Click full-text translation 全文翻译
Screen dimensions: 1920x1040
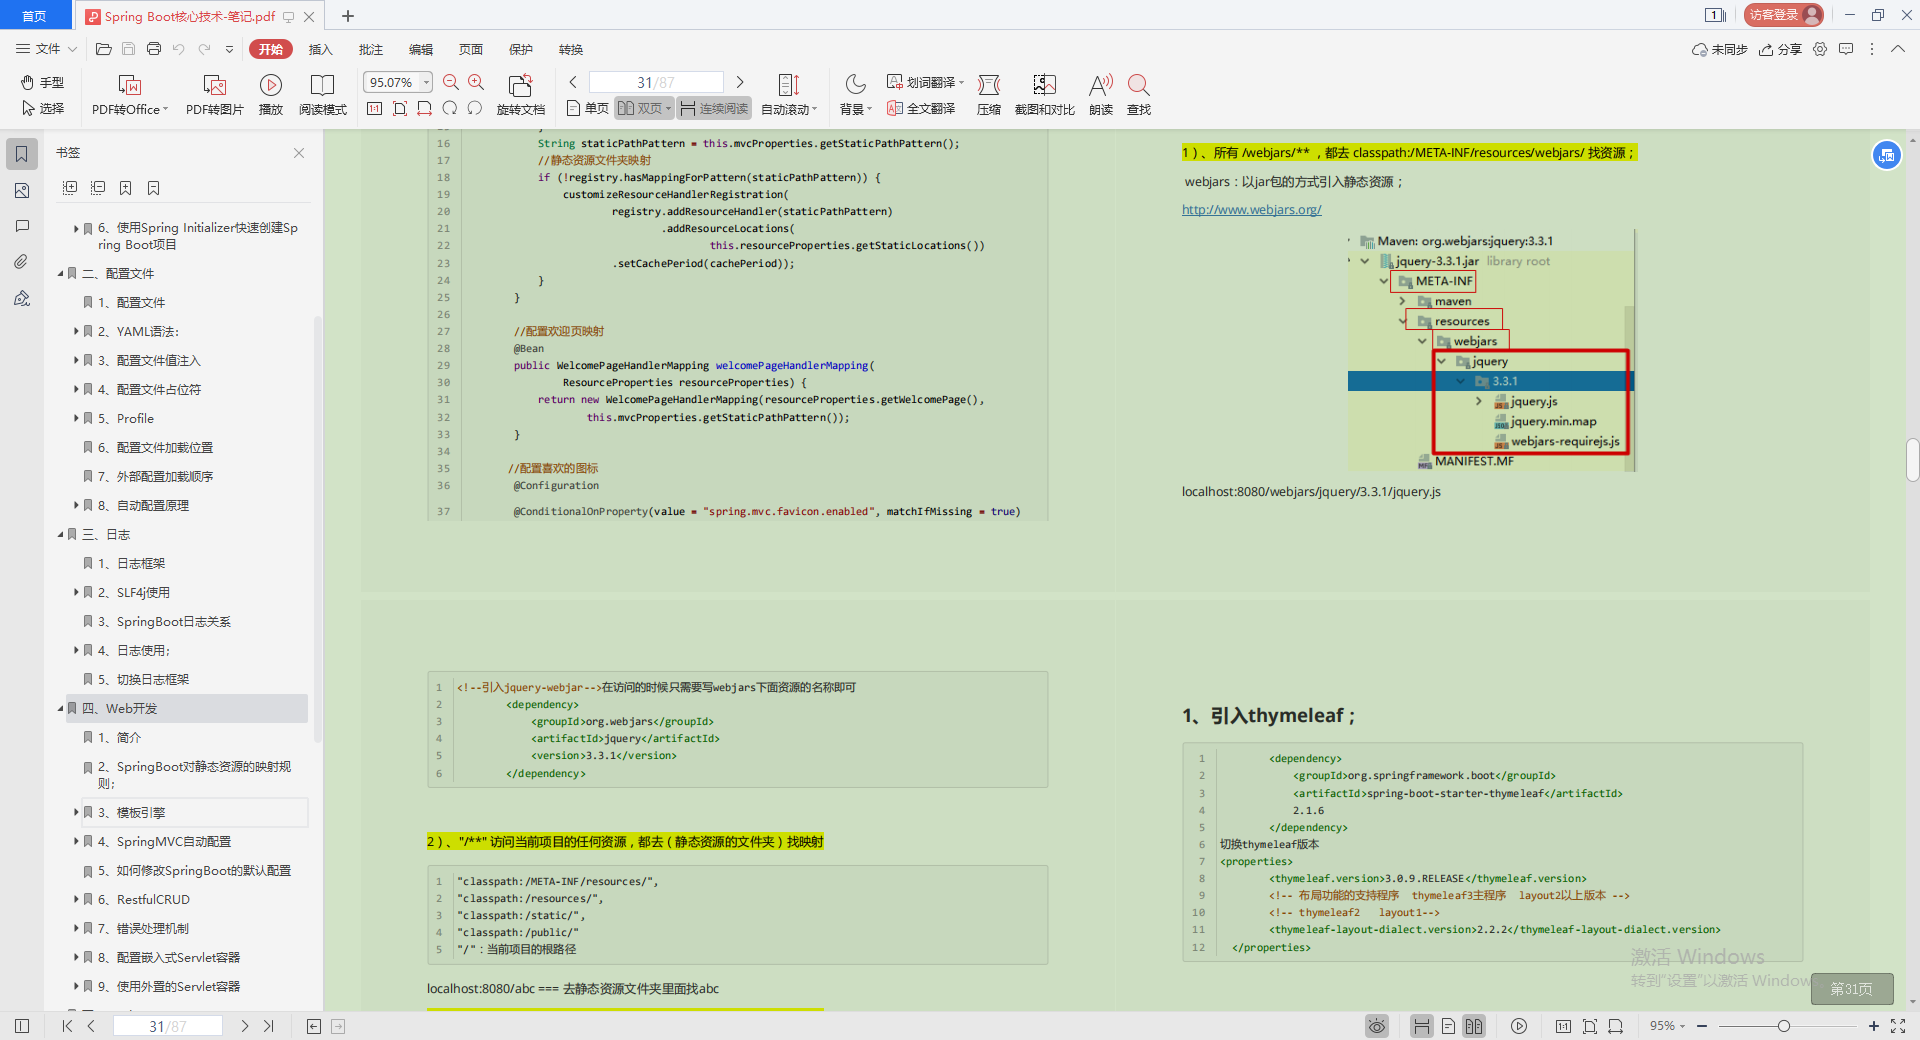921,108
